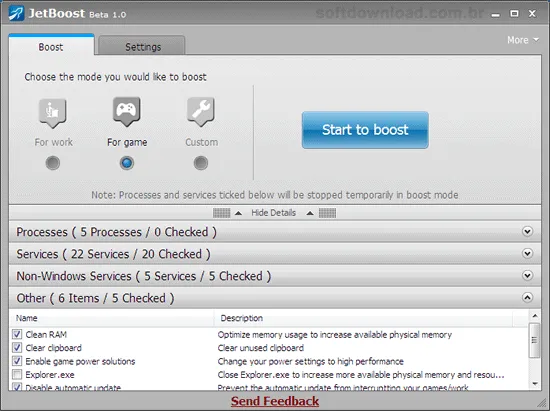Expand the Processes section chevron
Image resolution: width=550 pixels, height=411 pixels.
click(x=527, y=231)
